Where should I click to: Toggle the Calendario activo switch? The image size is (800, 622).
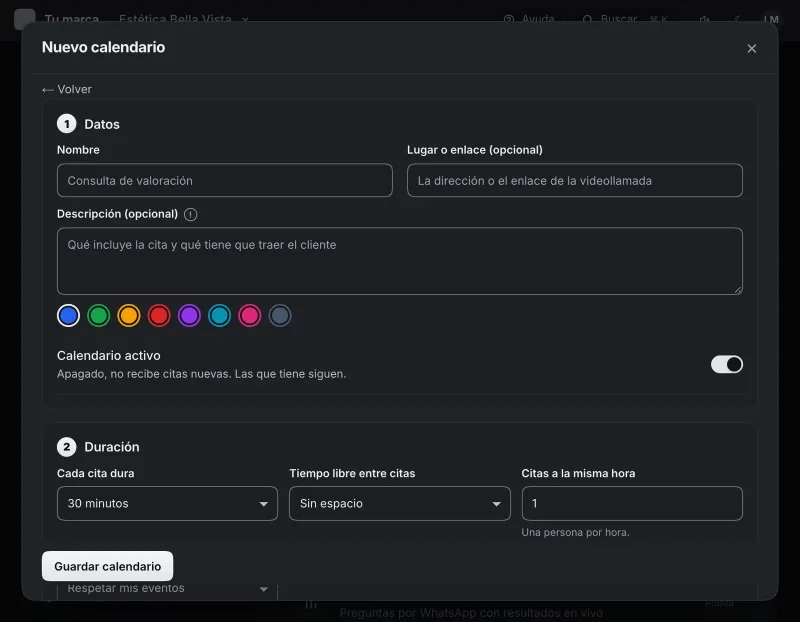click(727, 364)
